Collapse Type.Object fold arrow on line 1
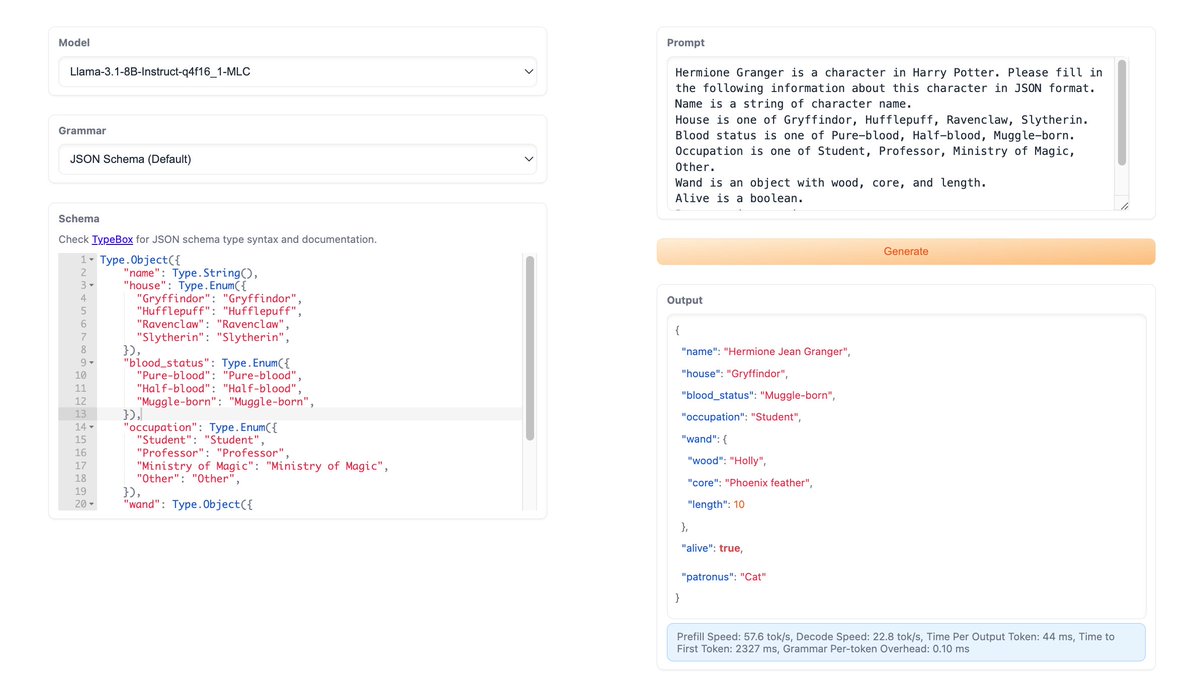The height and width of the screenshot is (687, 1200). (x=92, y=260)
